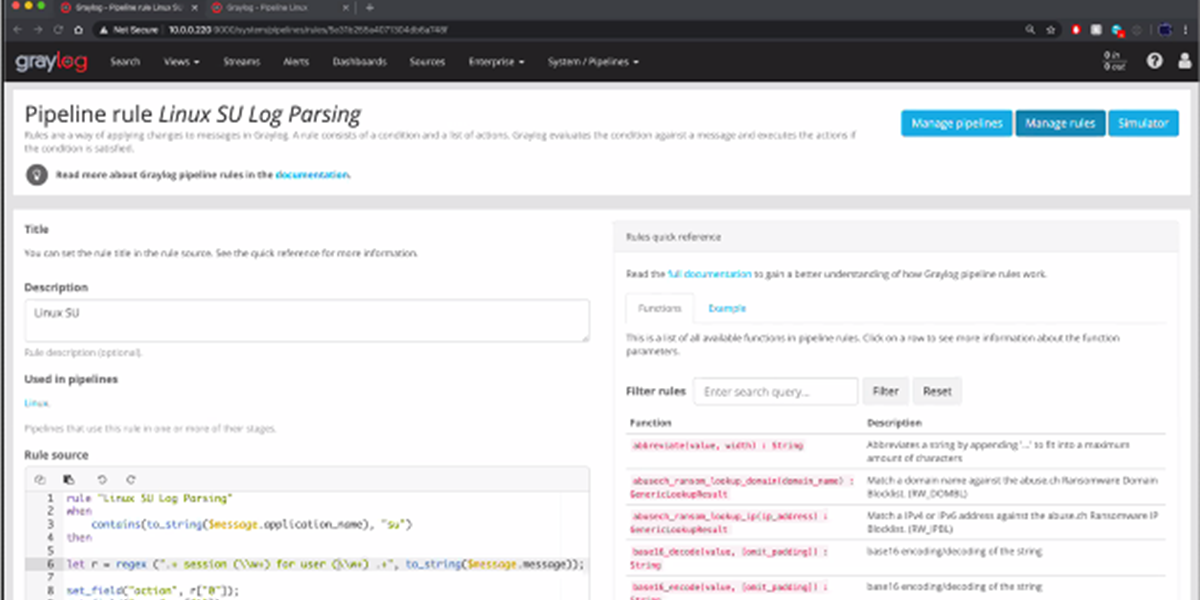Click the paste icon in rule source toolbar

point(69,480)
